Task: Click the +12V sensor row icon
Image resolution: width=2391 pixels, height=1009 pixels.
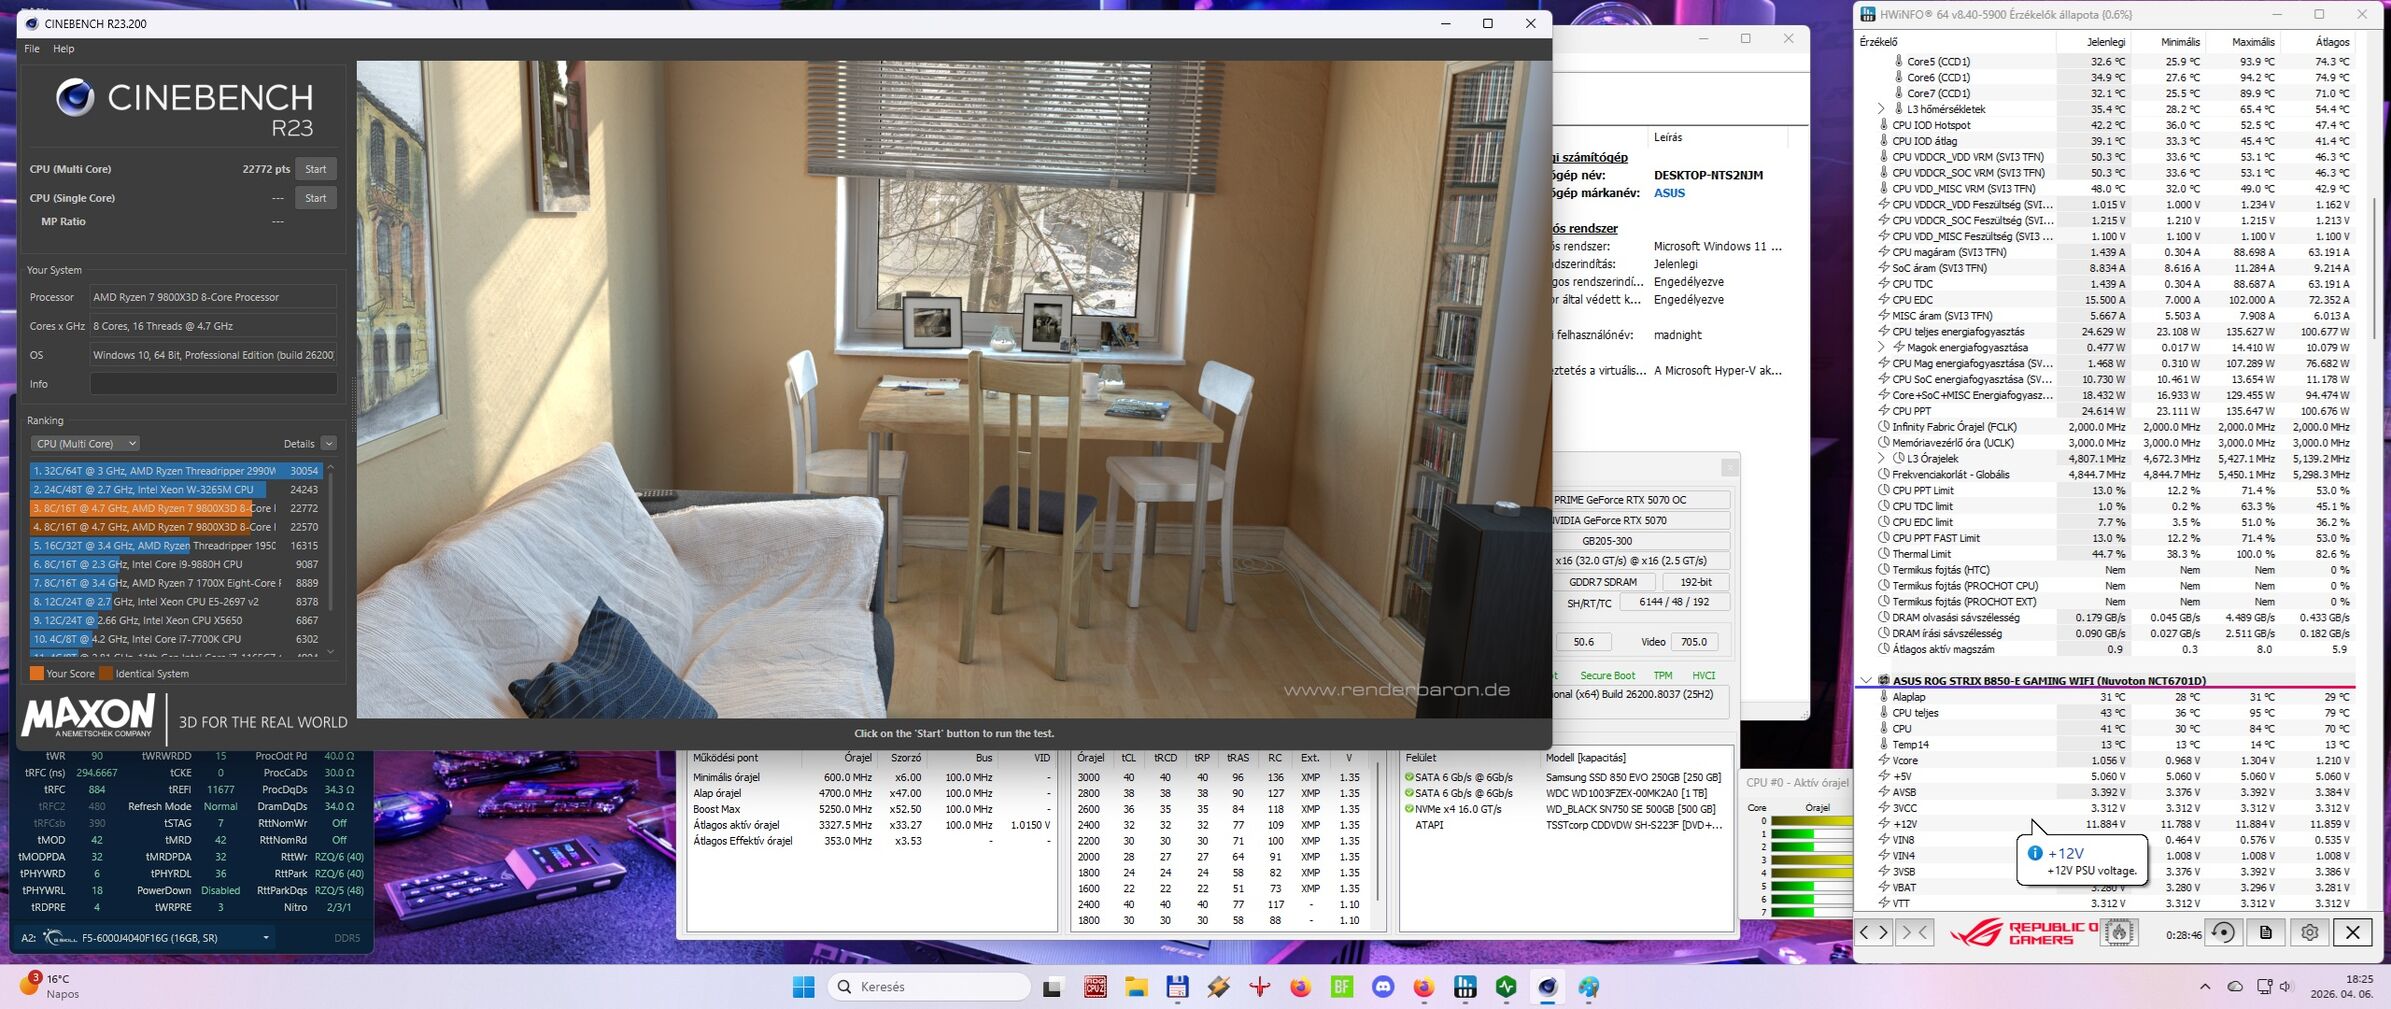Action: [1884, 824]
